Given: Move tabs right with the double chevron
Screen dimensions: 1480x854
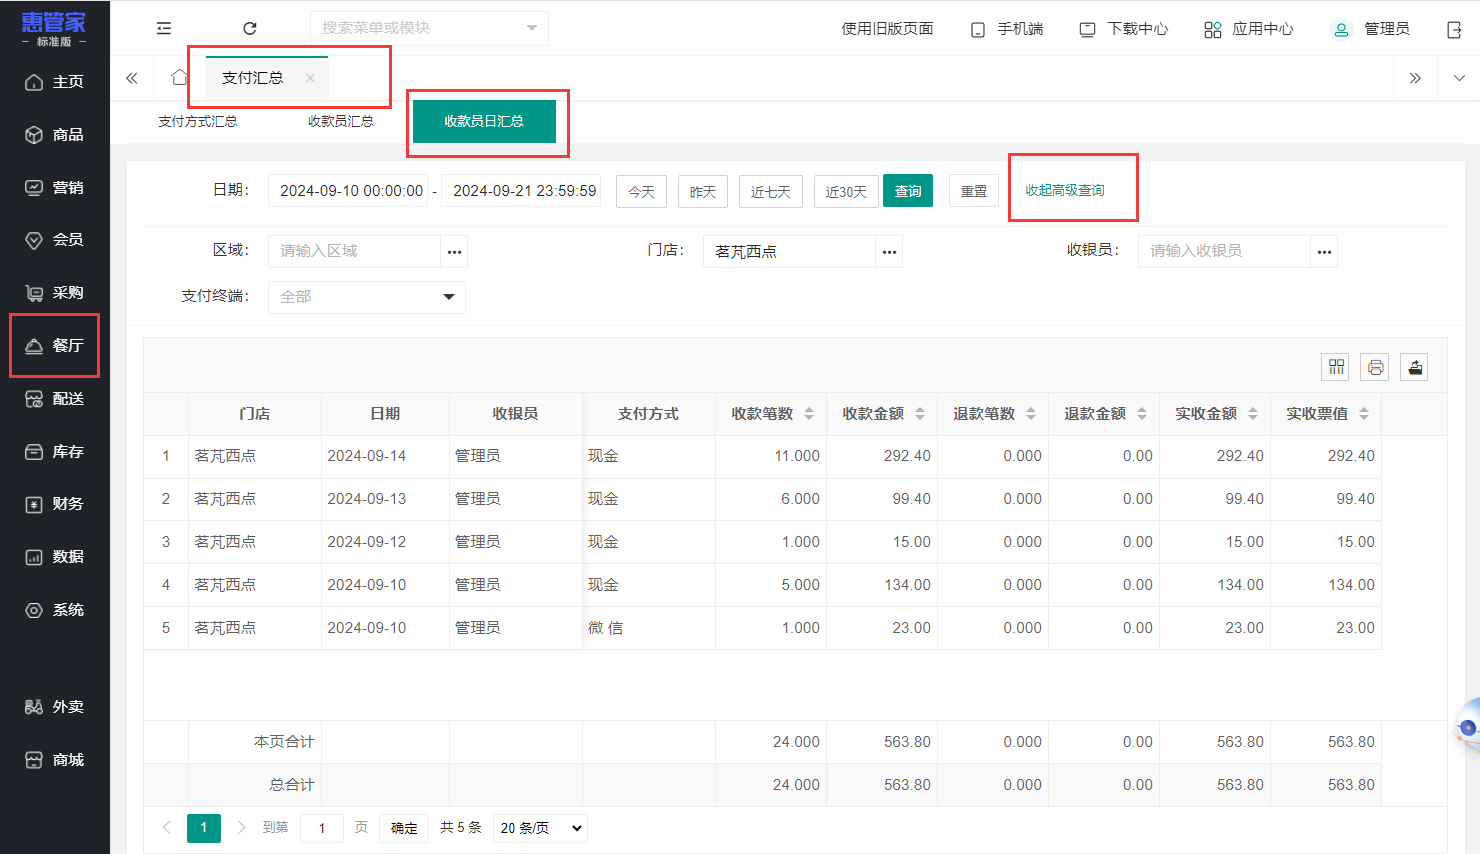Looking at the screenshot, I should pos(1415,78).
